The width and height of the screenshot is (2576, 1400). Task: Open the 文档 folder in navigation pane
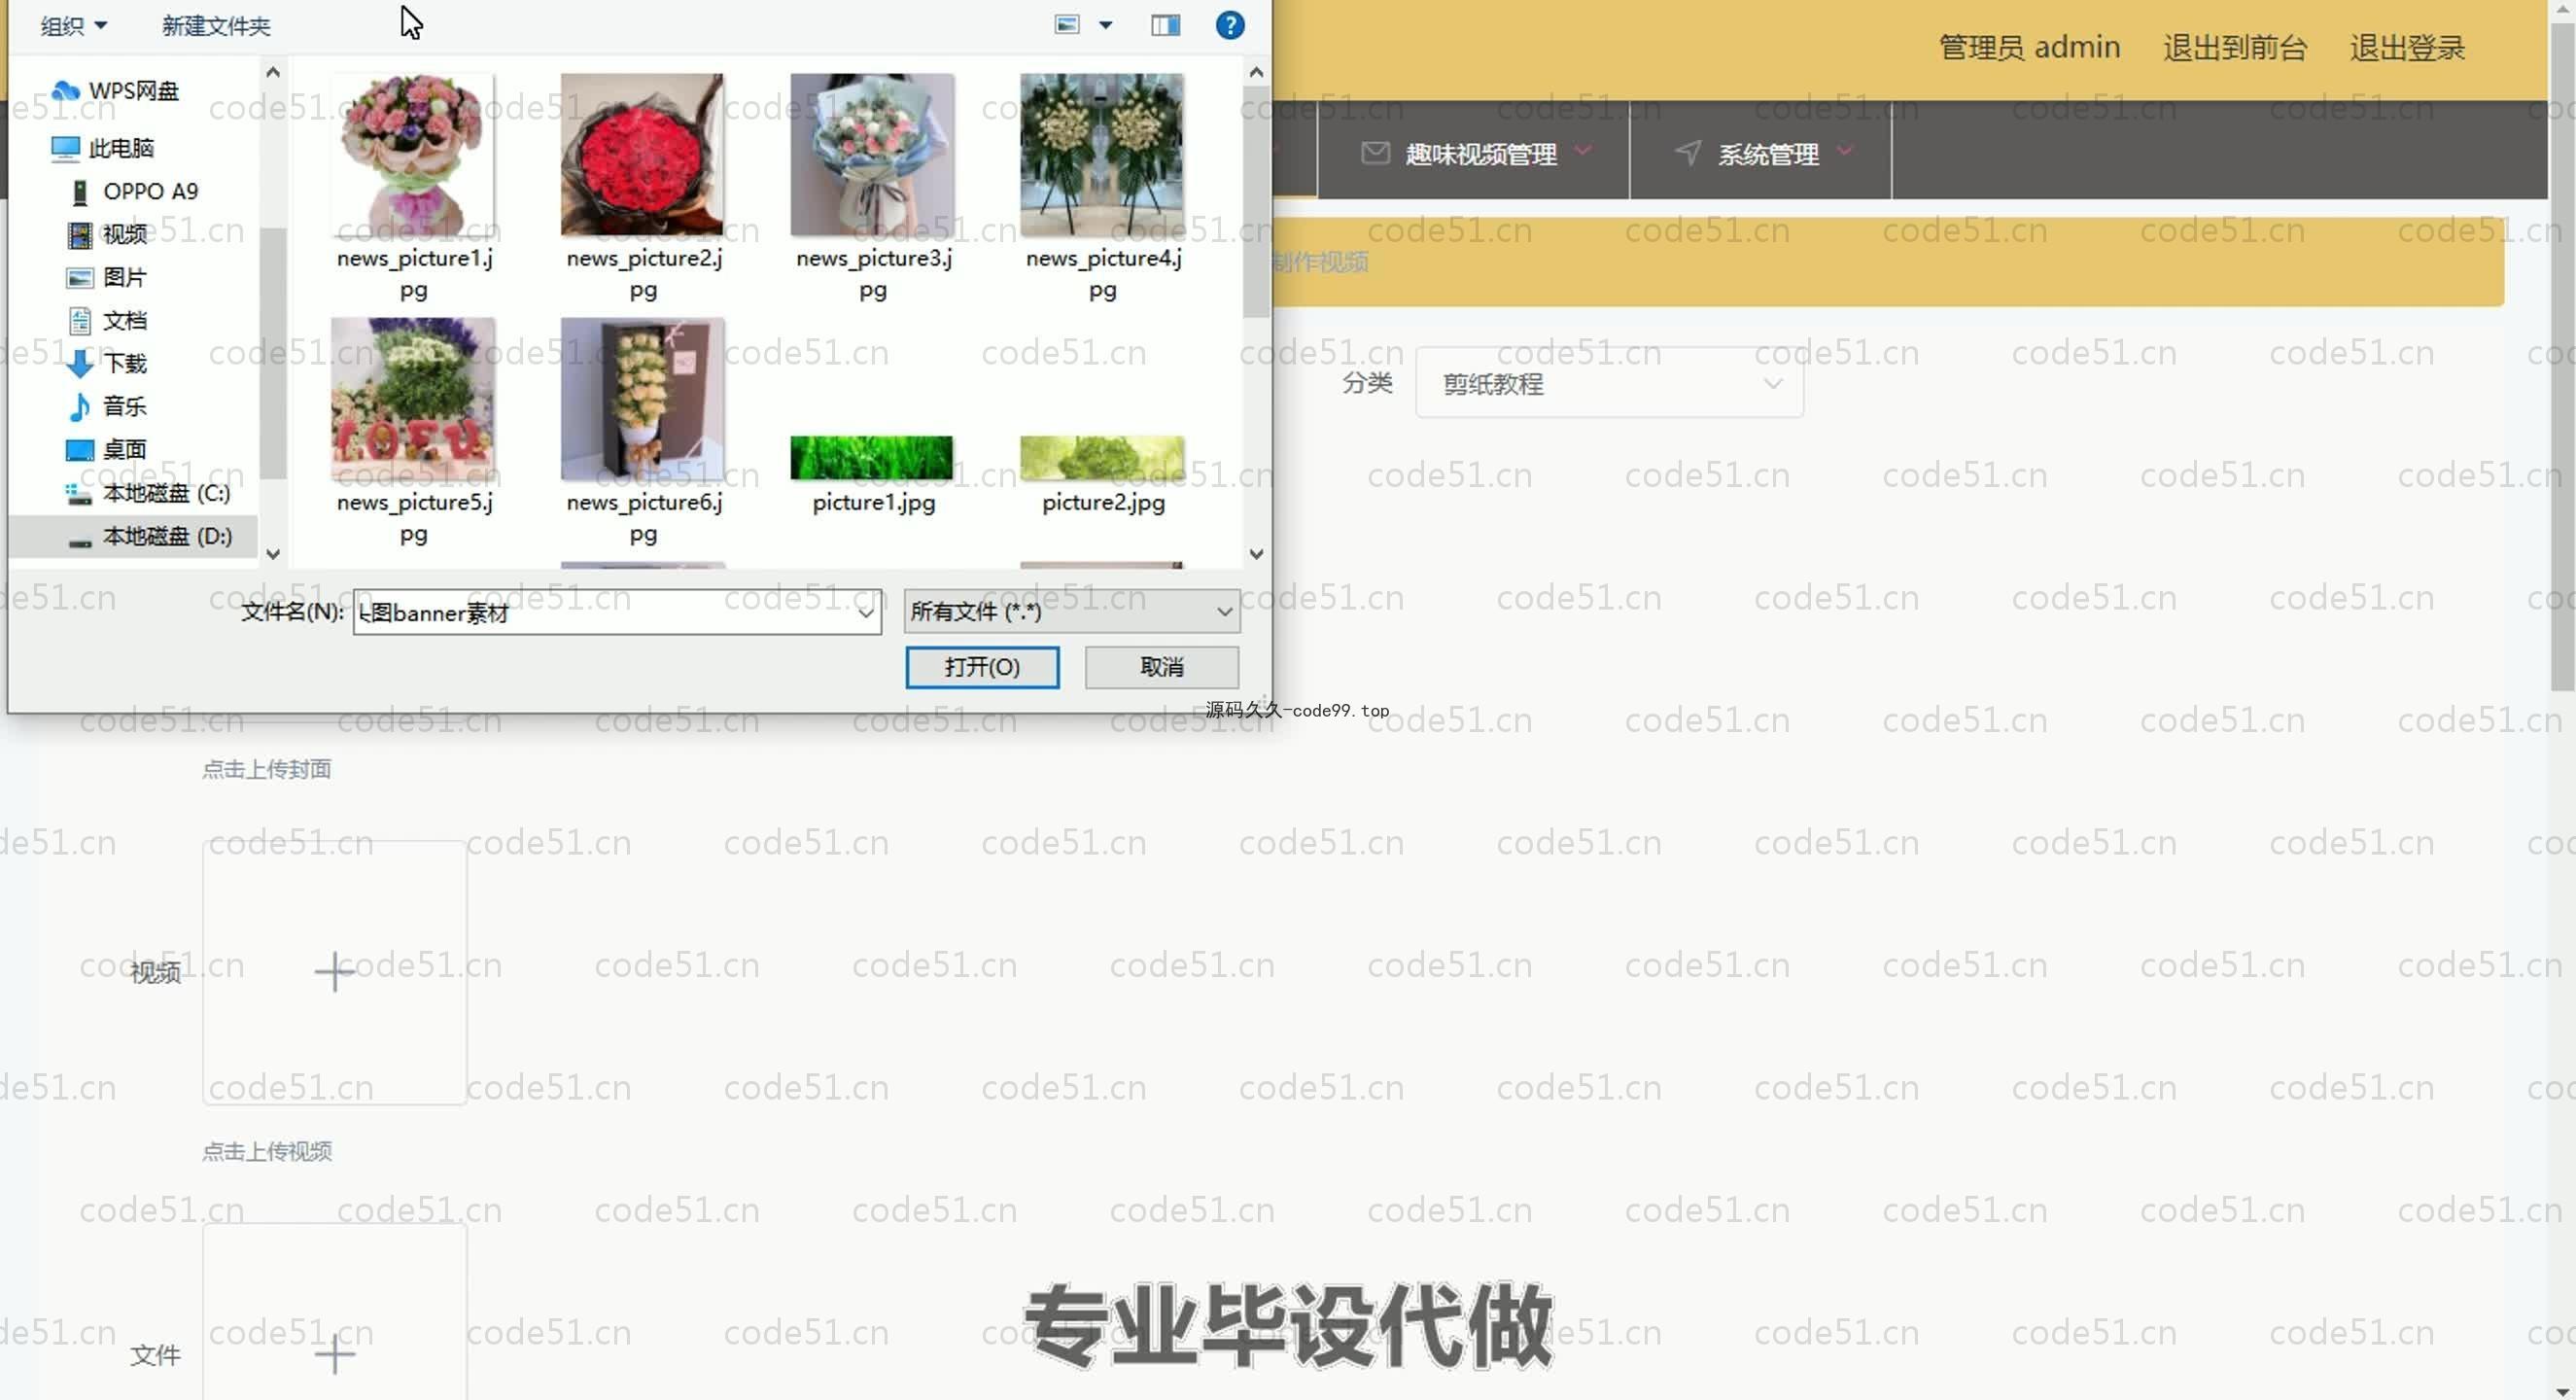click(108, 320)
